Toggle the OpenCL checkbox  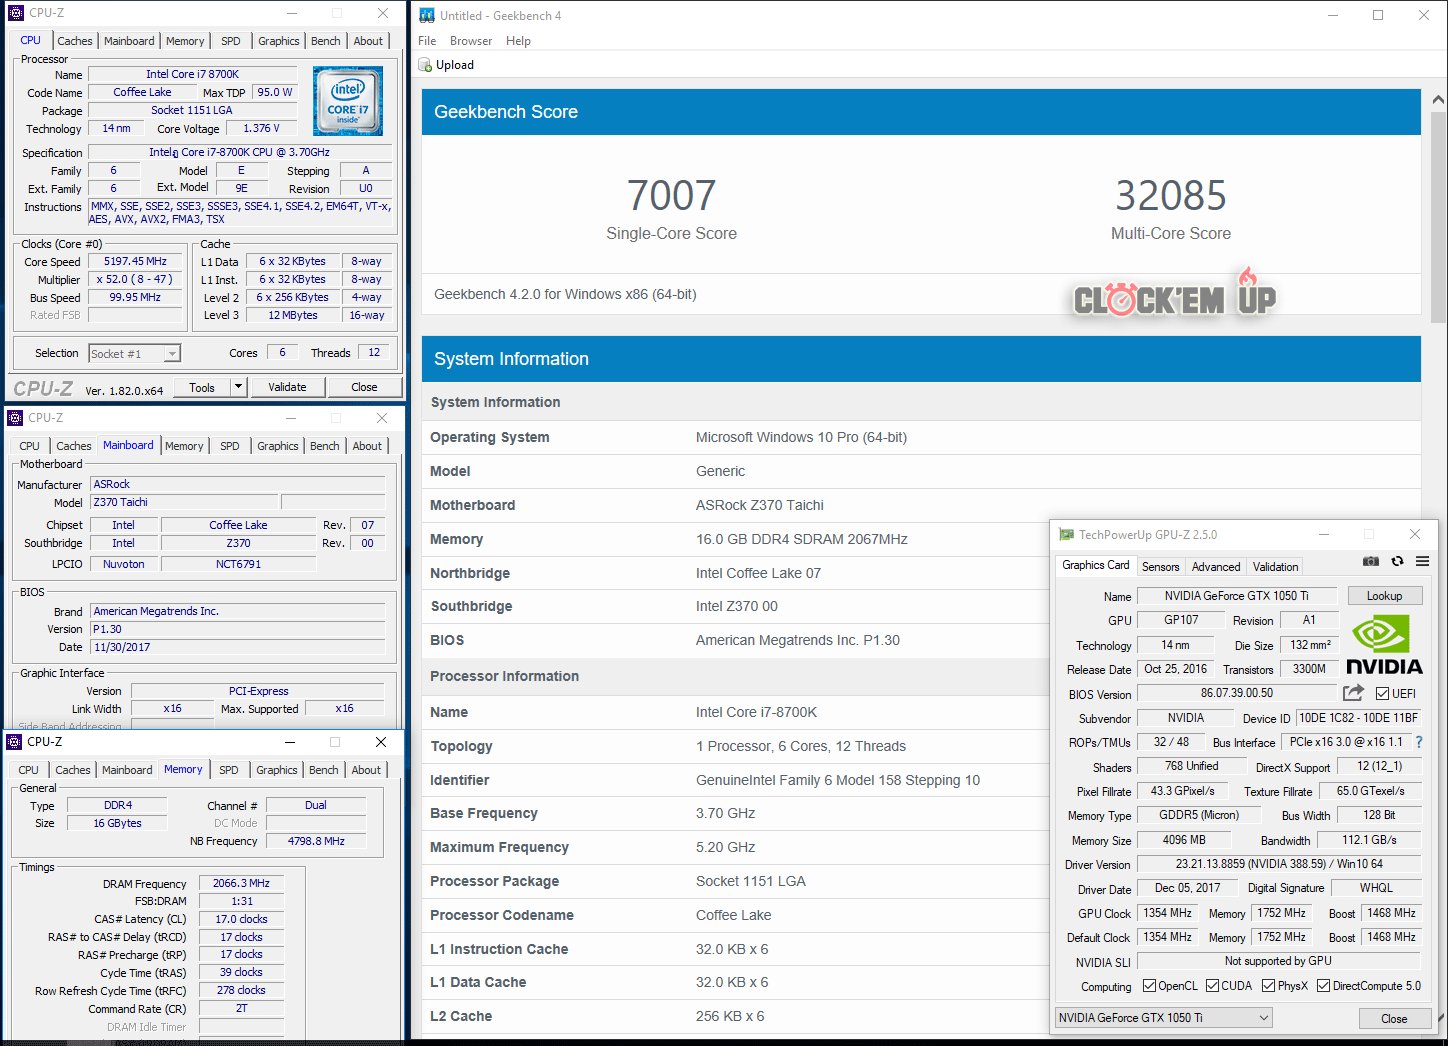(1149, 986)
